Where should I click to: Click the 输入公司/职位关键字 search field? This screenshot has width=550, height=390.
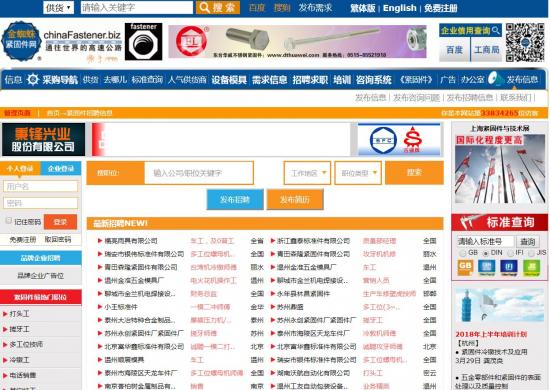point(199,173)
